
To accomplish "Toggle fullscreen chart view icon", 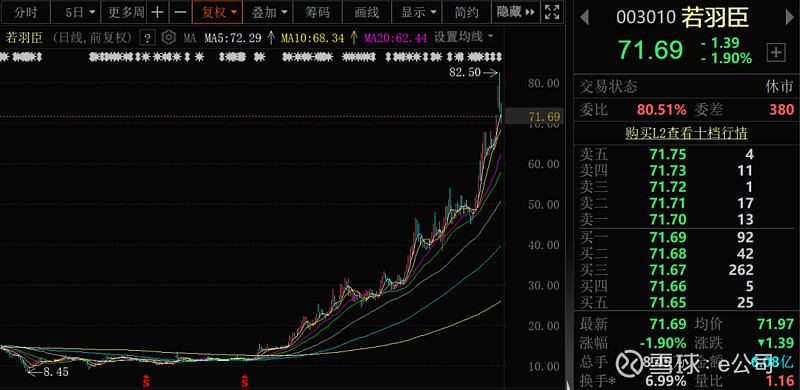I will [x=551, y=12].
